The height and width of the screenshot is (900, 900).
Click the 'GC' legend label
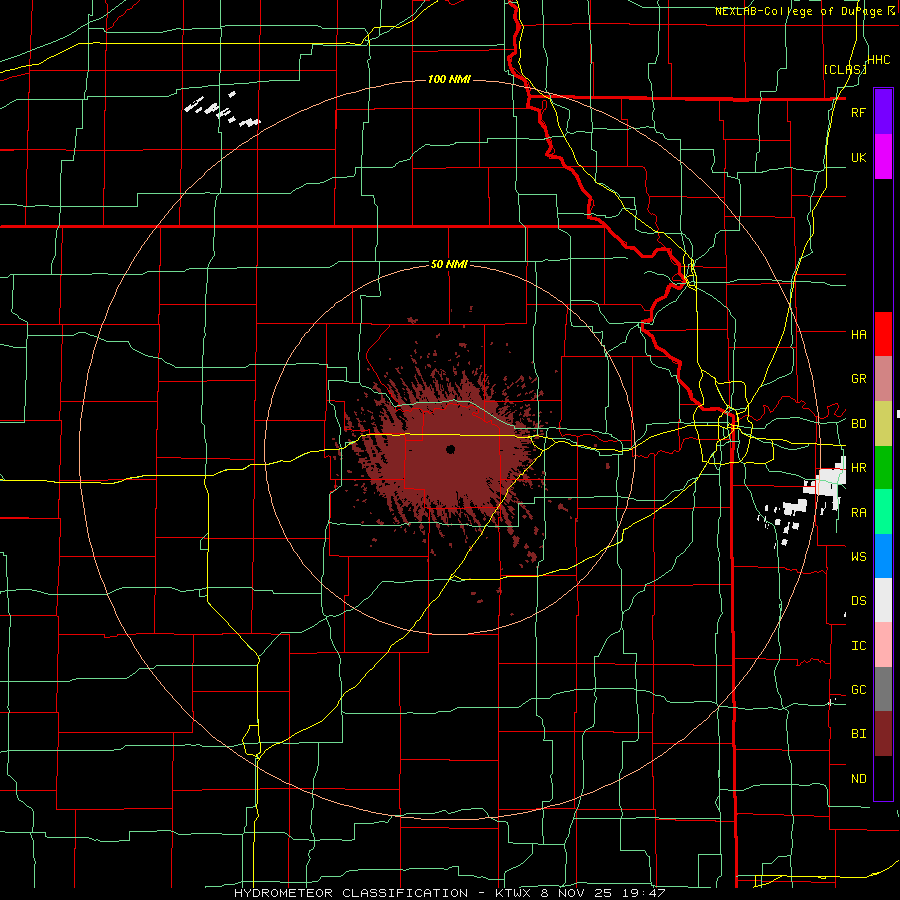858,690
